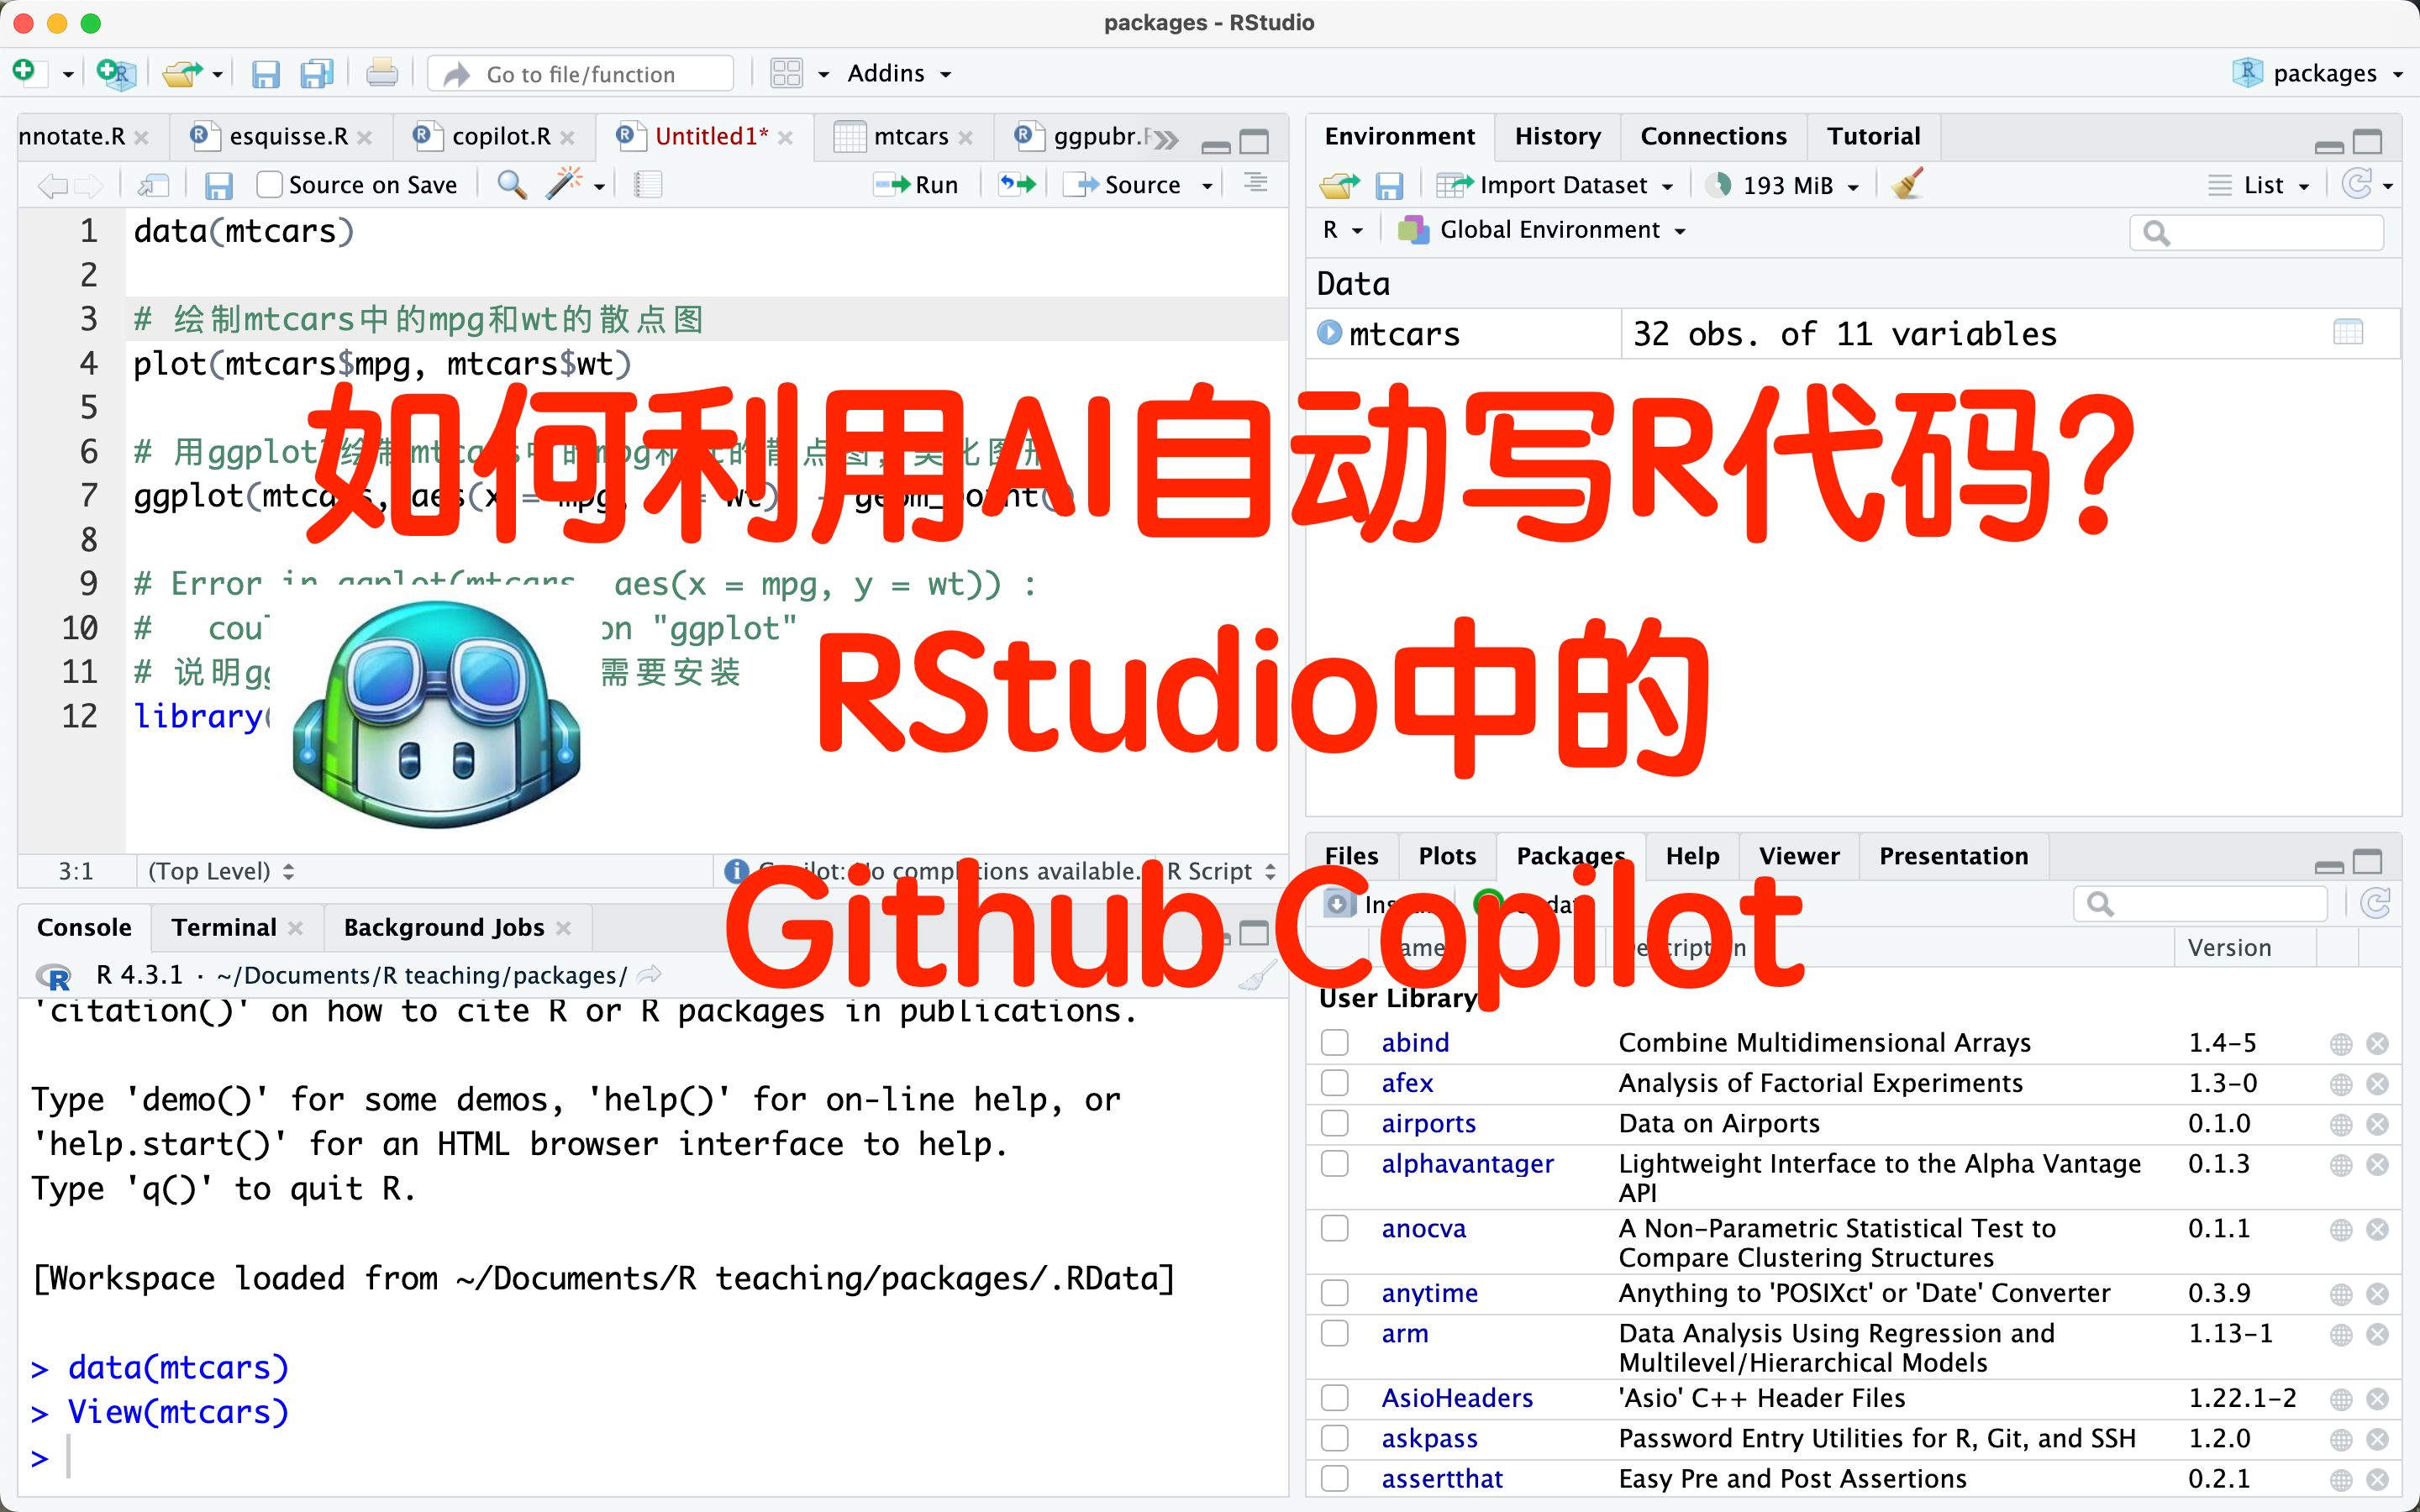Click the Go to file/function field
This screenshot has height=1512, width=2420.
point(581,74)
